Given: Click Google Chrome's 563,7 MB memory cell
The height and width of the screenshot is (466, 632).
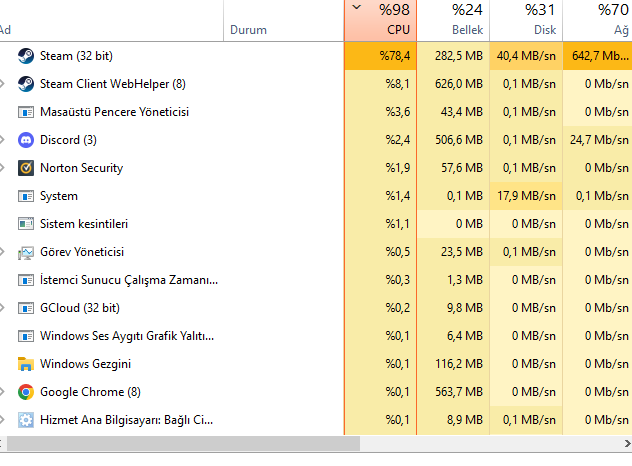Looking at the screenshot, I should point(453,392).
